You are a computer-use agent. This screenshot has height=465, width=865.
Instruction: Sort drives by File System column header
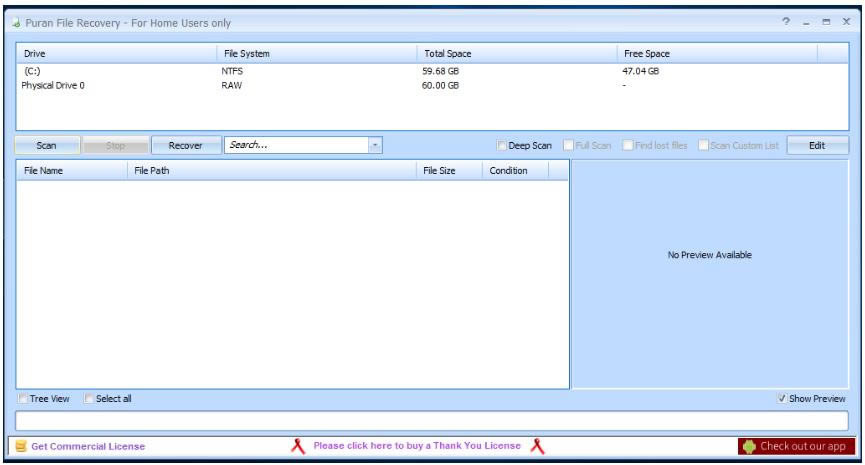317,54
